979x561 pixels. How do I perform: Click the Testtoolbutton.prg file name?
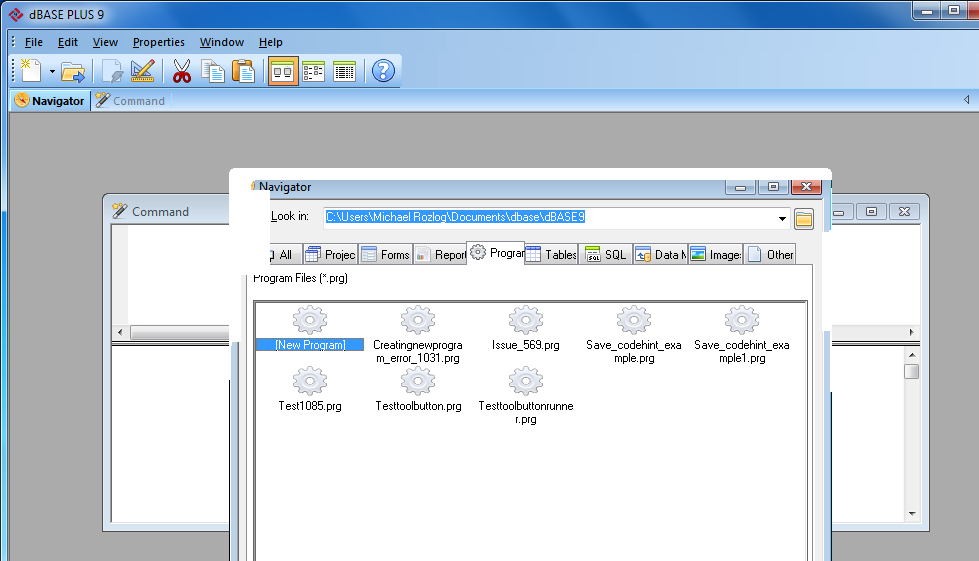[x=418, y=406]
